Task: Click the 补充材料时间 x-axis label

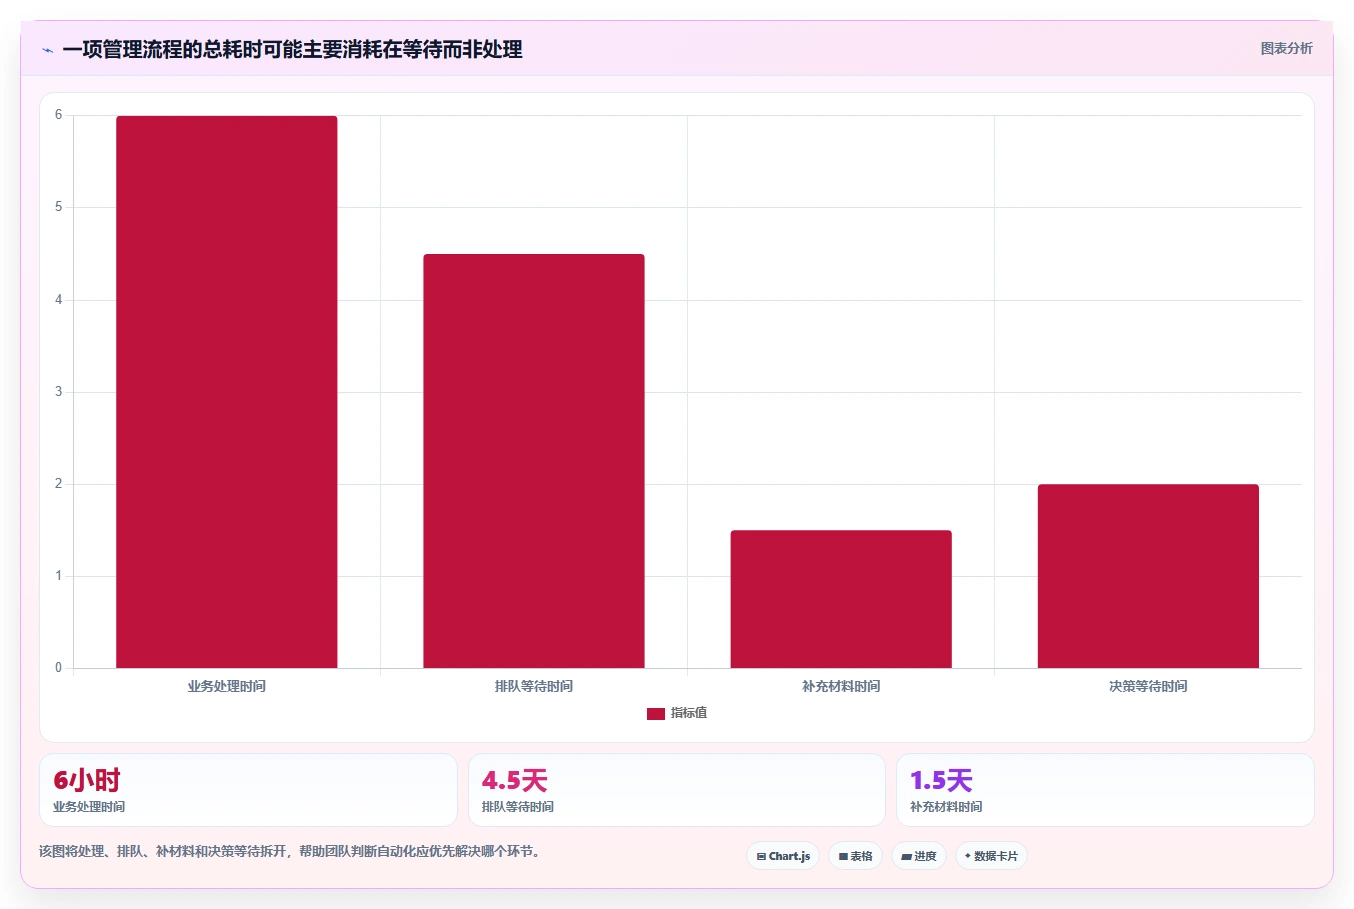Action: [x=841, y=686]
